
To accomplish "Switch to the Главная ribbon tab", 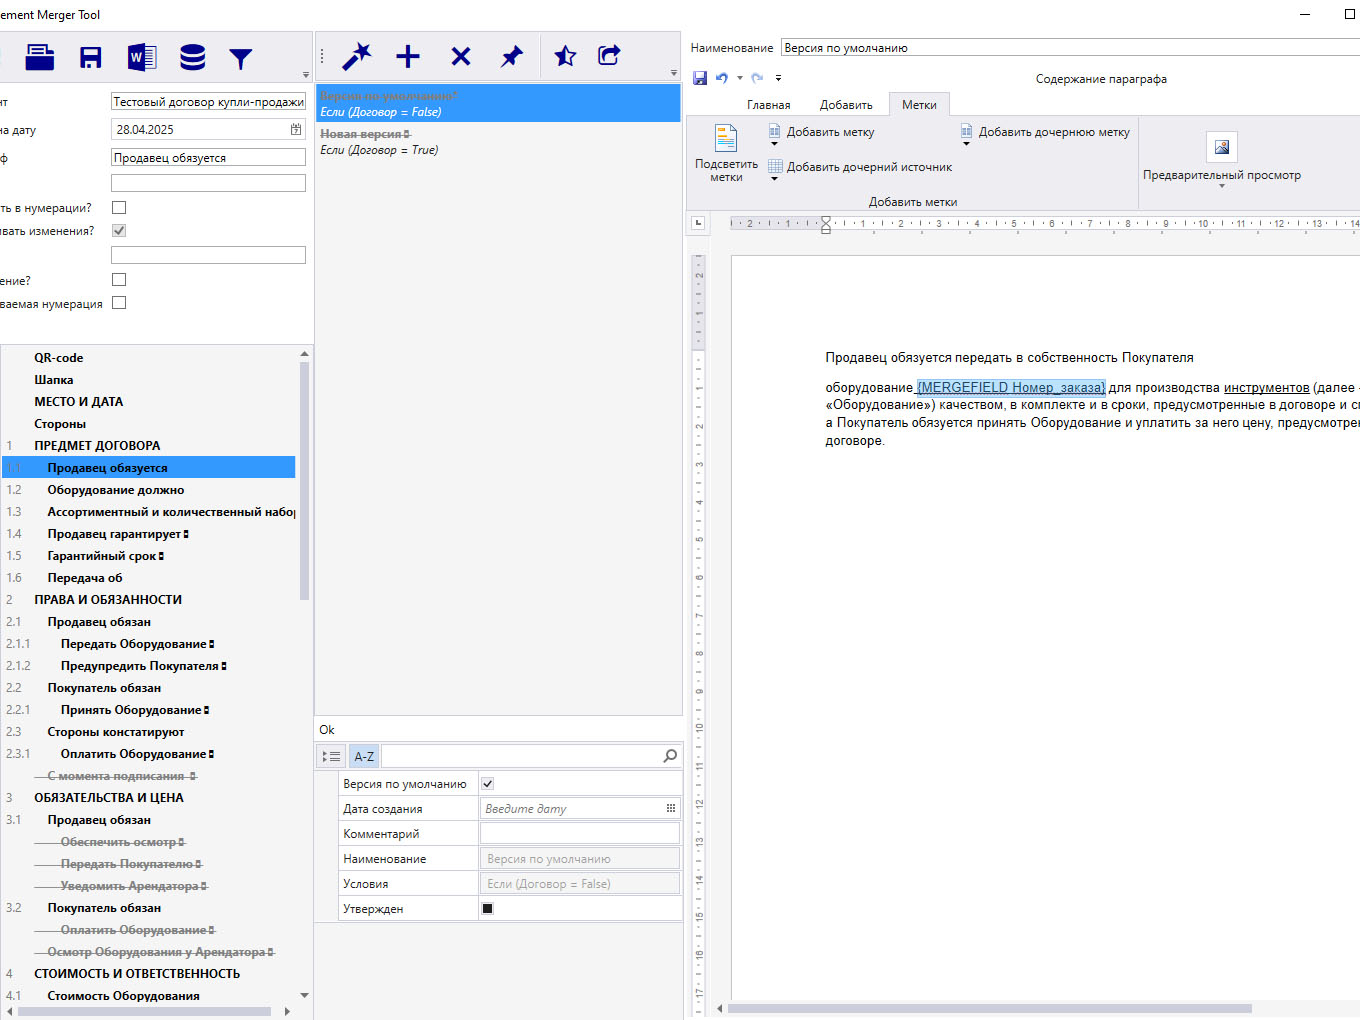I will (x=768, y=105).
